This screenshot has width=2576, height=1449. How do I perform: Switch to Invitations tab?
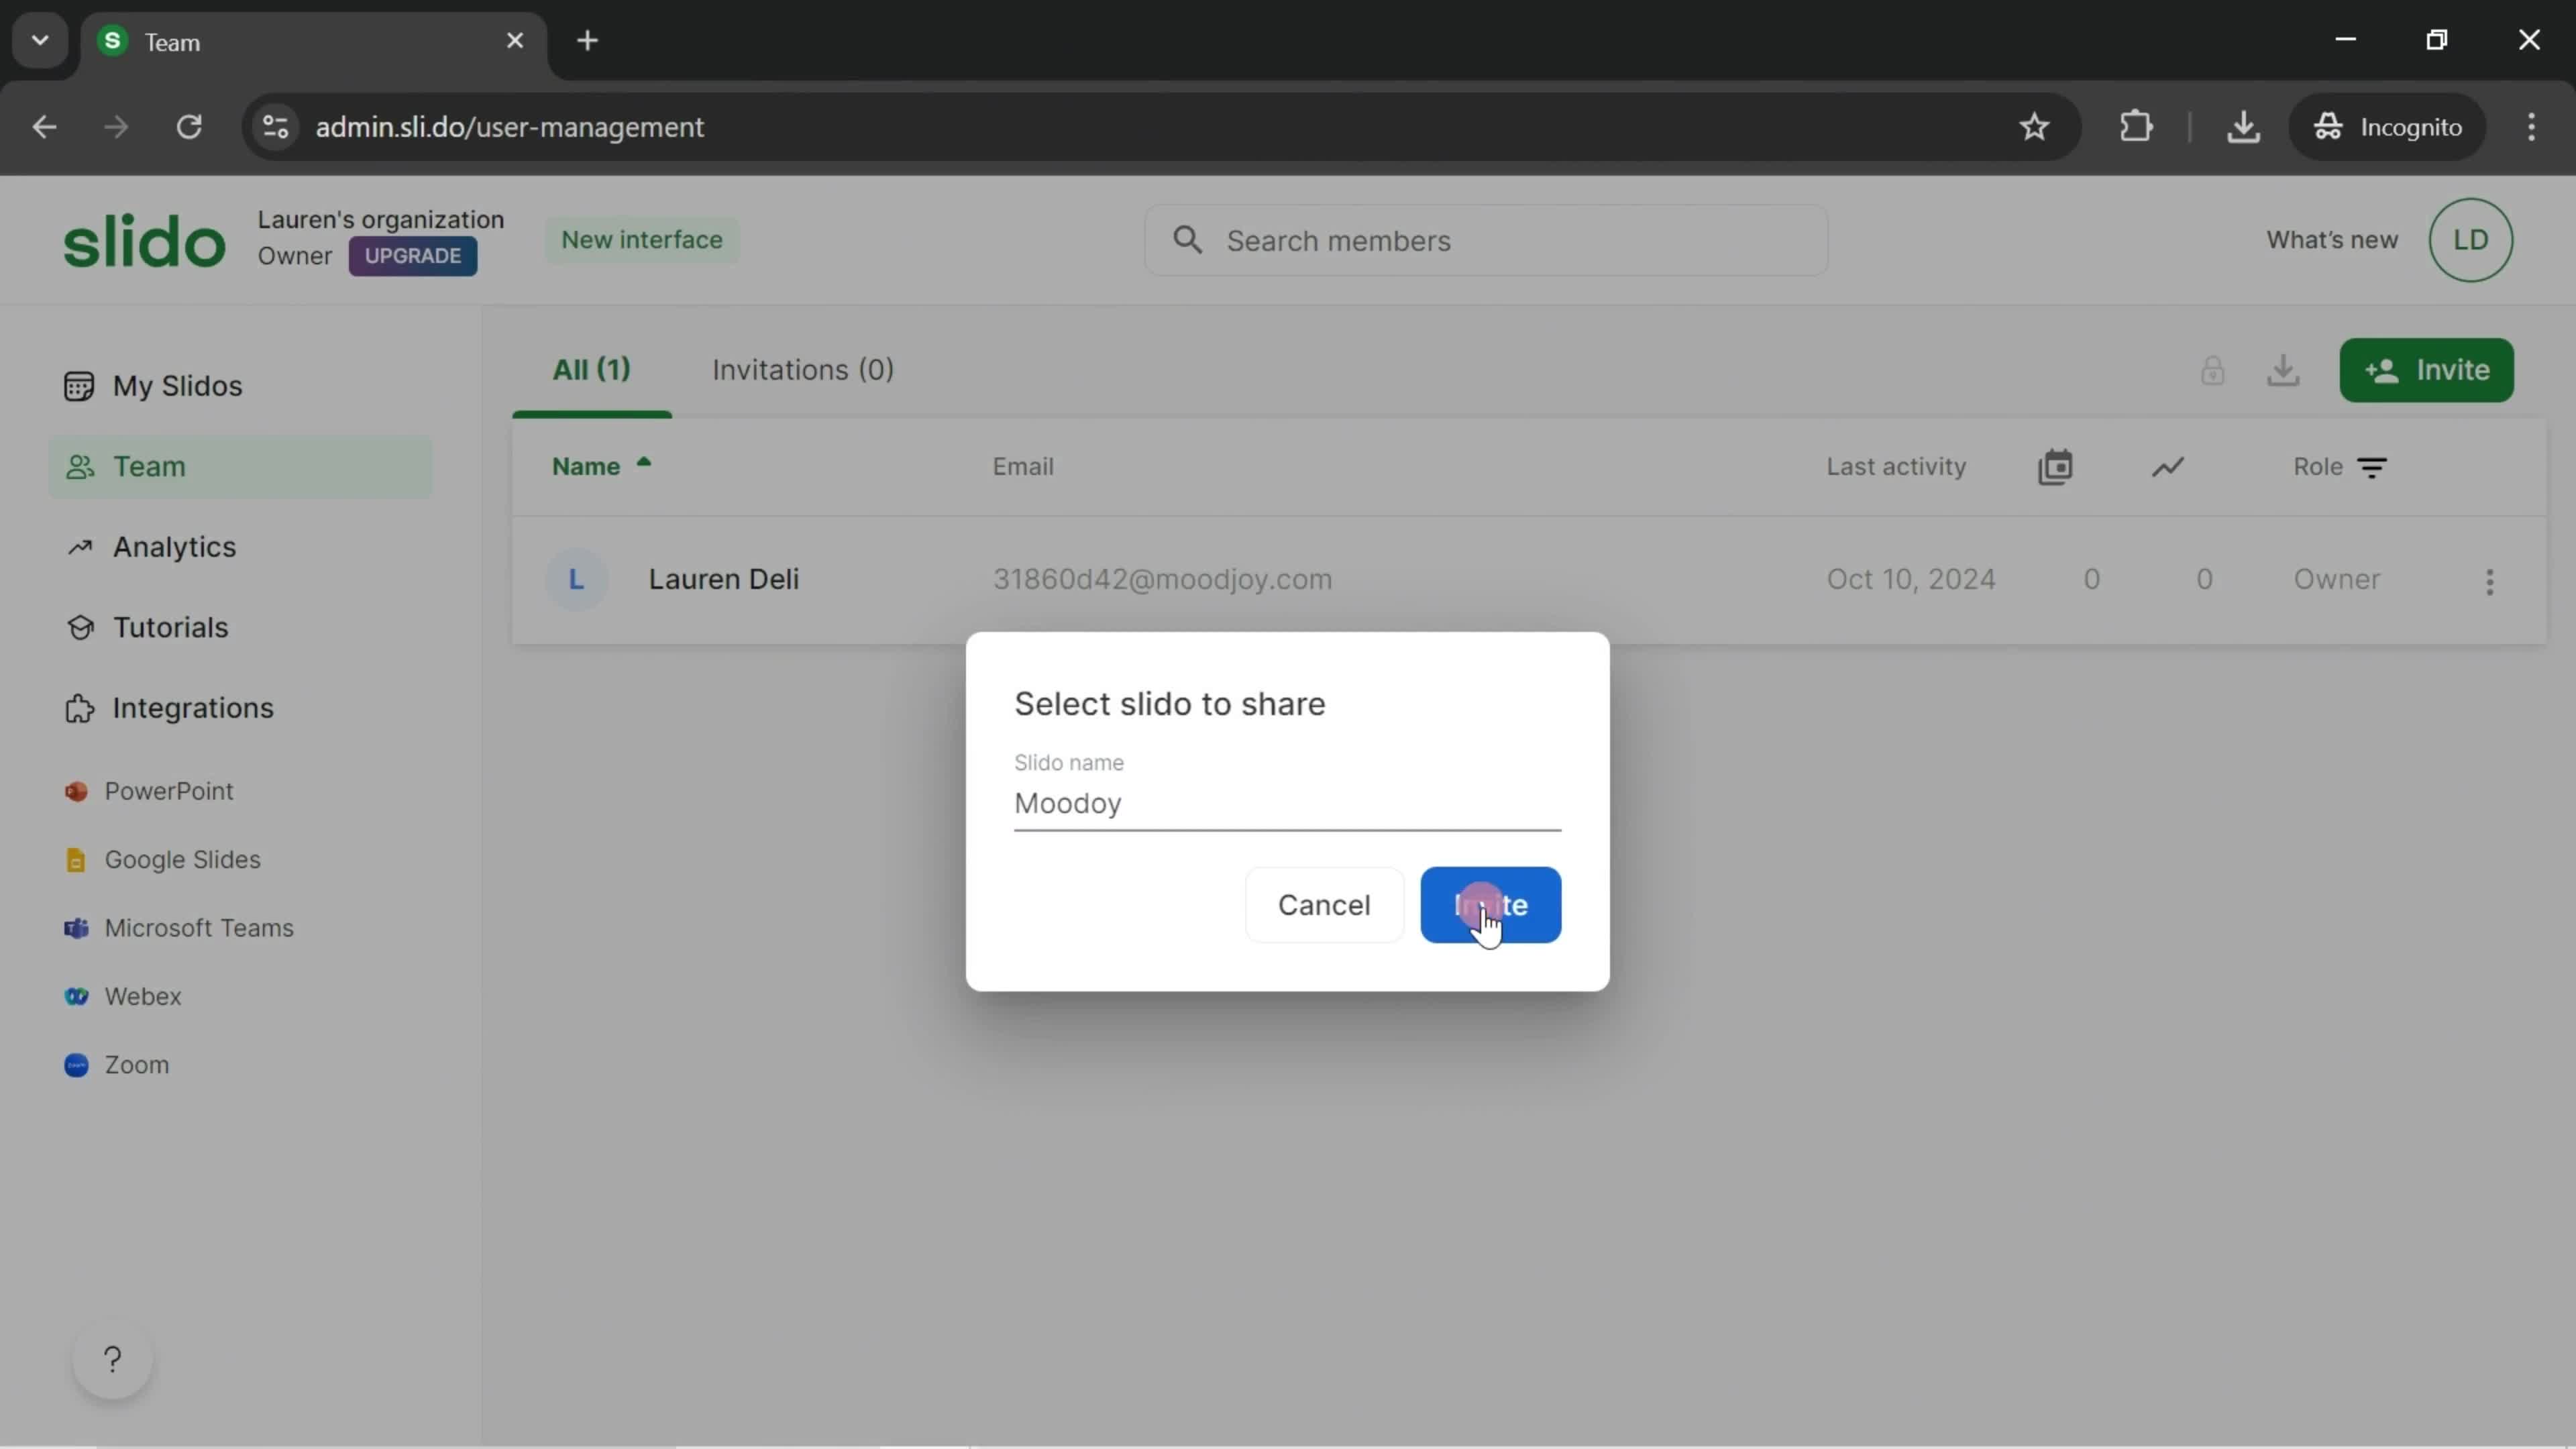[802, 368]
